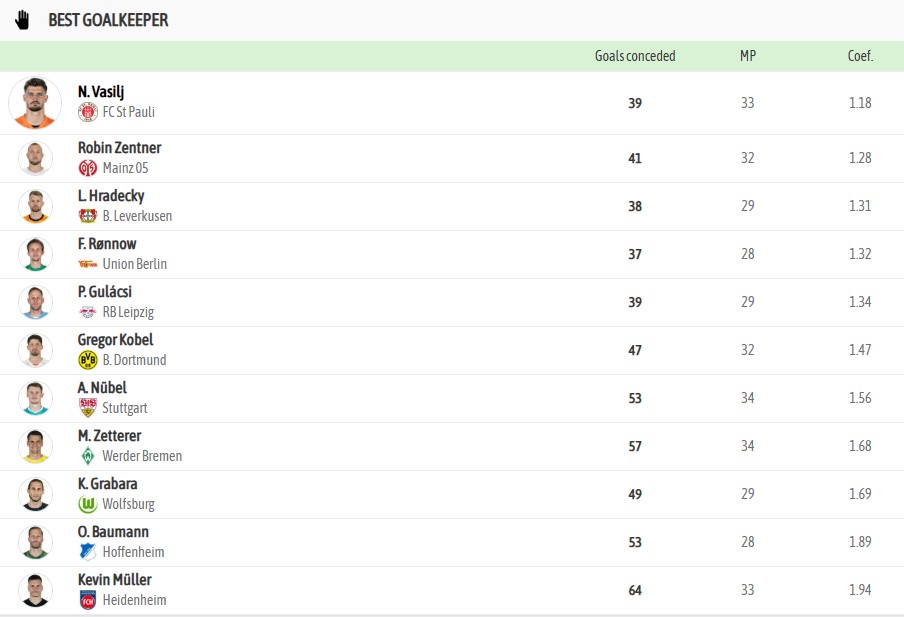Click the Hoffenheim club crest

[x=88, y=552]
